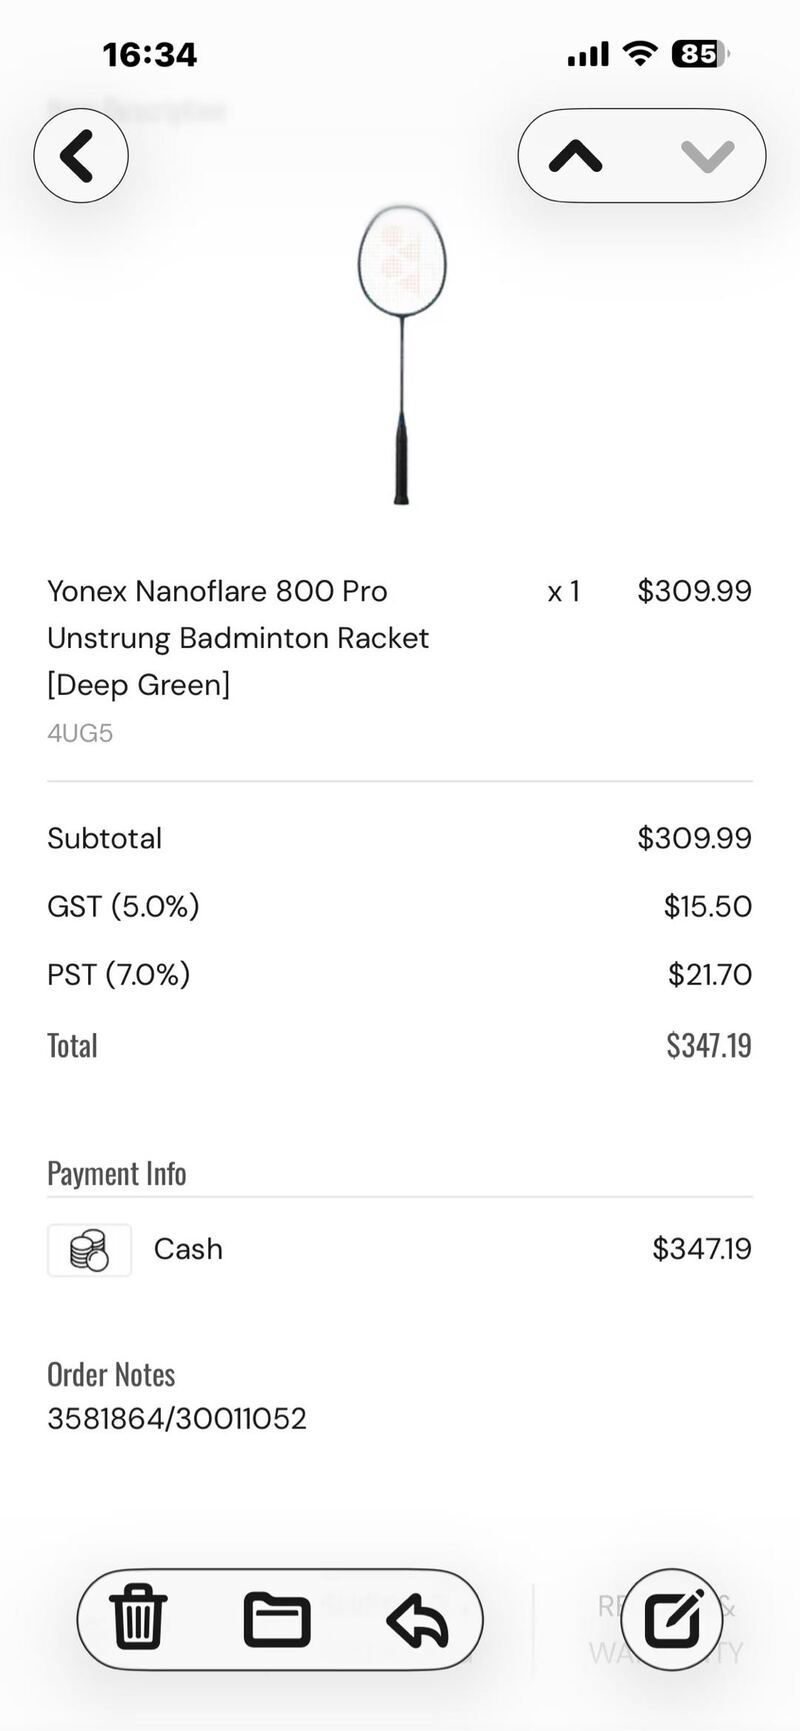The width and height of the screenshot is (800, 1731).
Task: Tap the Total amount $347.19
Action: click(x=708, y=1046)
